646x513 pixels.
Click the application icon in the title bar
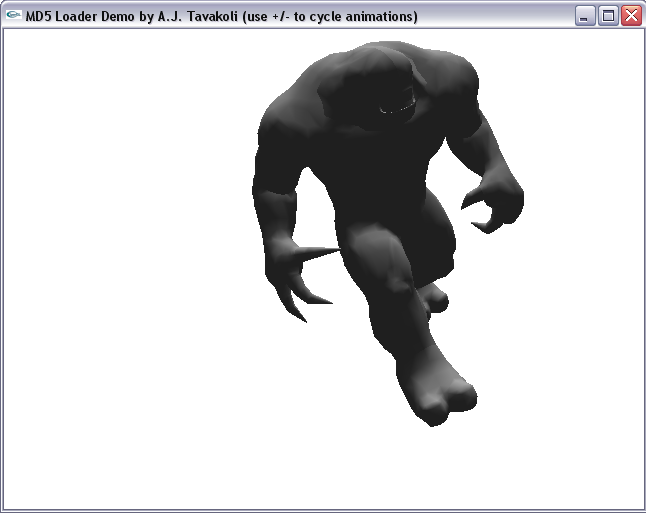click(x=14, y=15)
